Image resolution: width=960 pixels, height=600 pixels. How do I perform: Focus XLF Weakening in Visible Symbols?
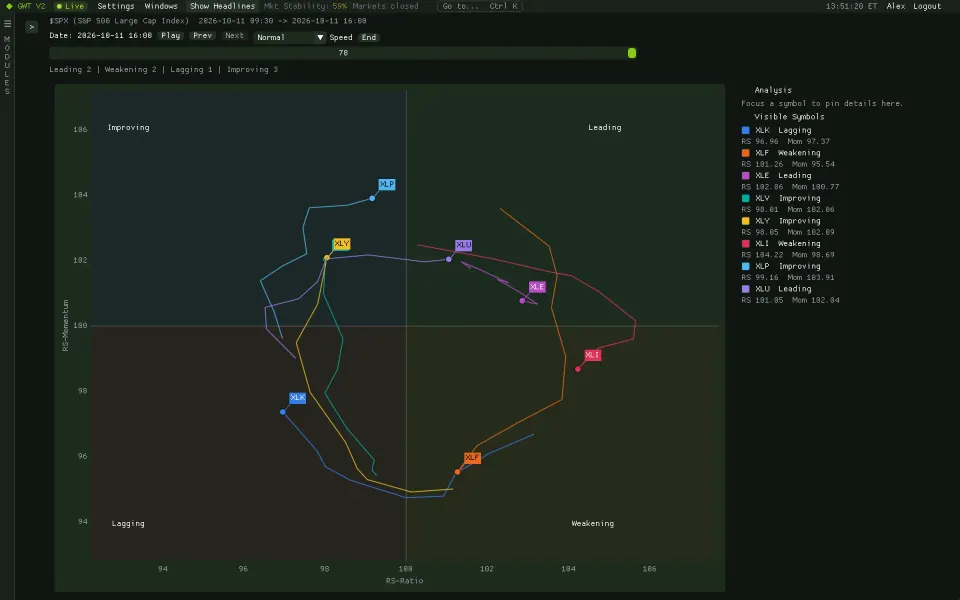click(787, 153)
